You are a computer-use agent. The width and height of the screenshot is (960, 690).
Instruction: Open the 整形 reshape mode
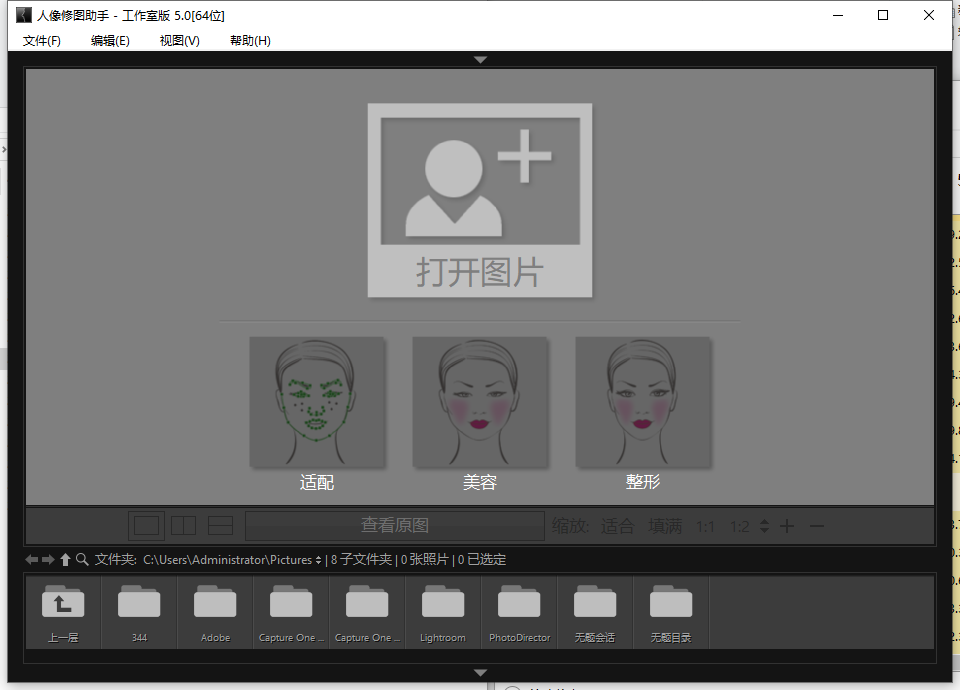pyautogui.click(x=643, y=402)
